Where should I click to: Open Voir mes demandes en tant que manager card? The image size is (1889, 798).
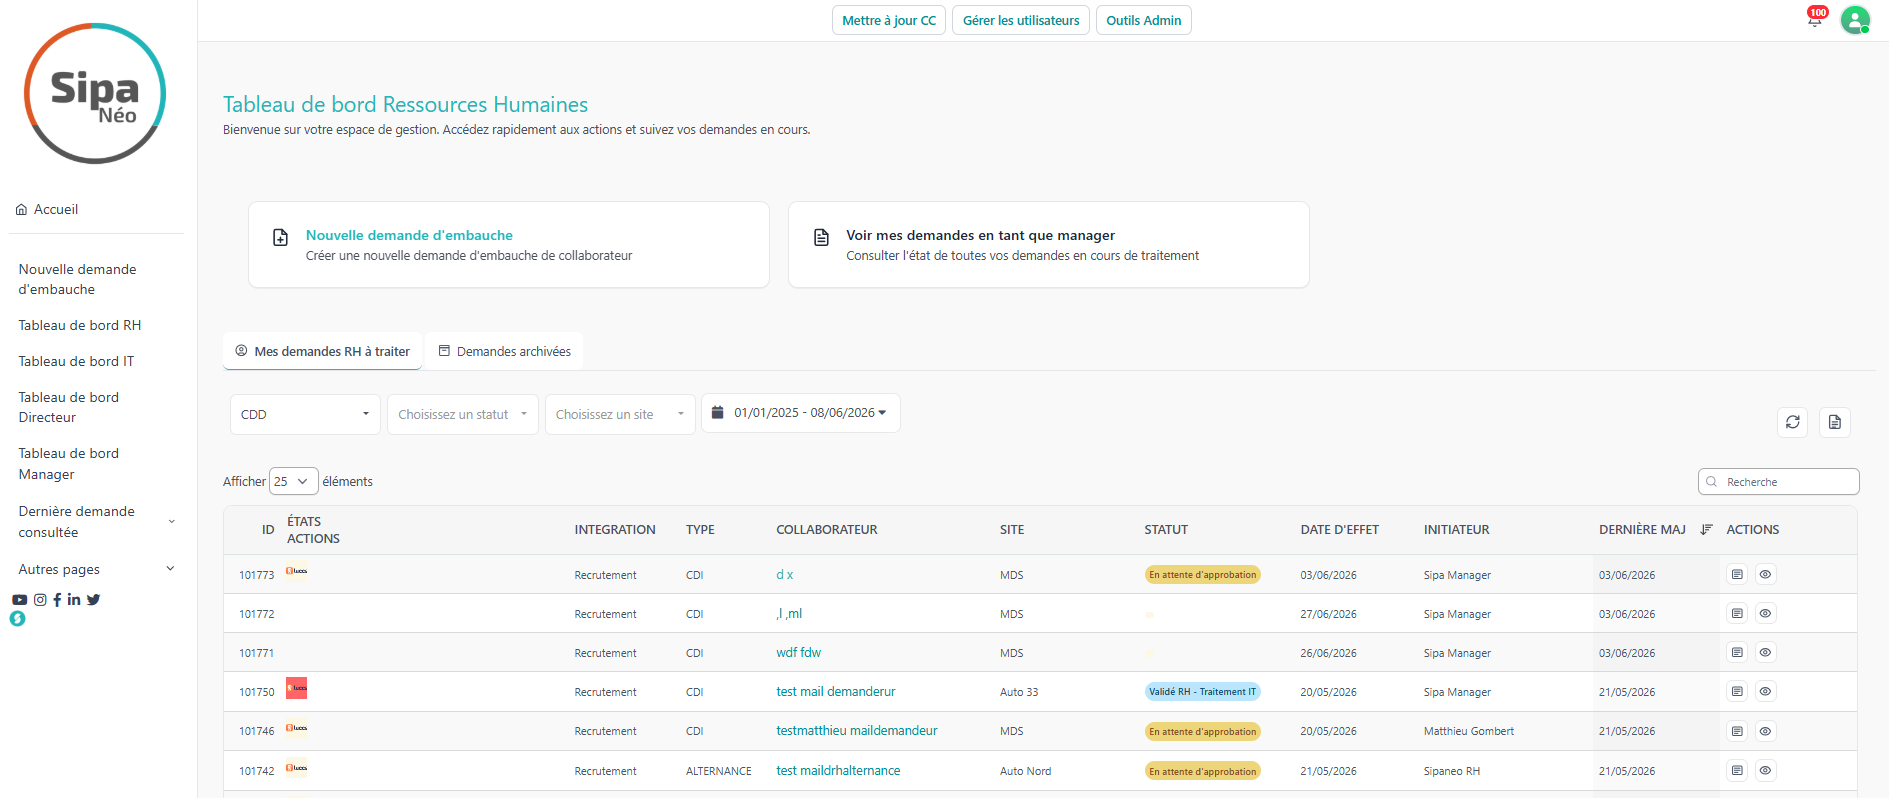1049,245
